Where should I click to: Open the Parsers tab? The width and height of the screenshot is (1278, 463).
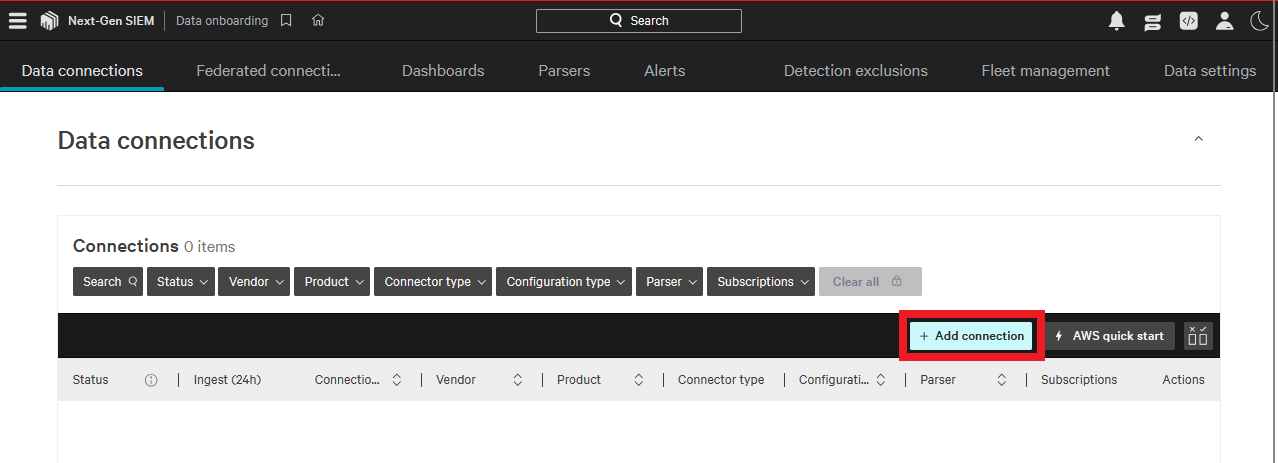[x=564, y=71]
